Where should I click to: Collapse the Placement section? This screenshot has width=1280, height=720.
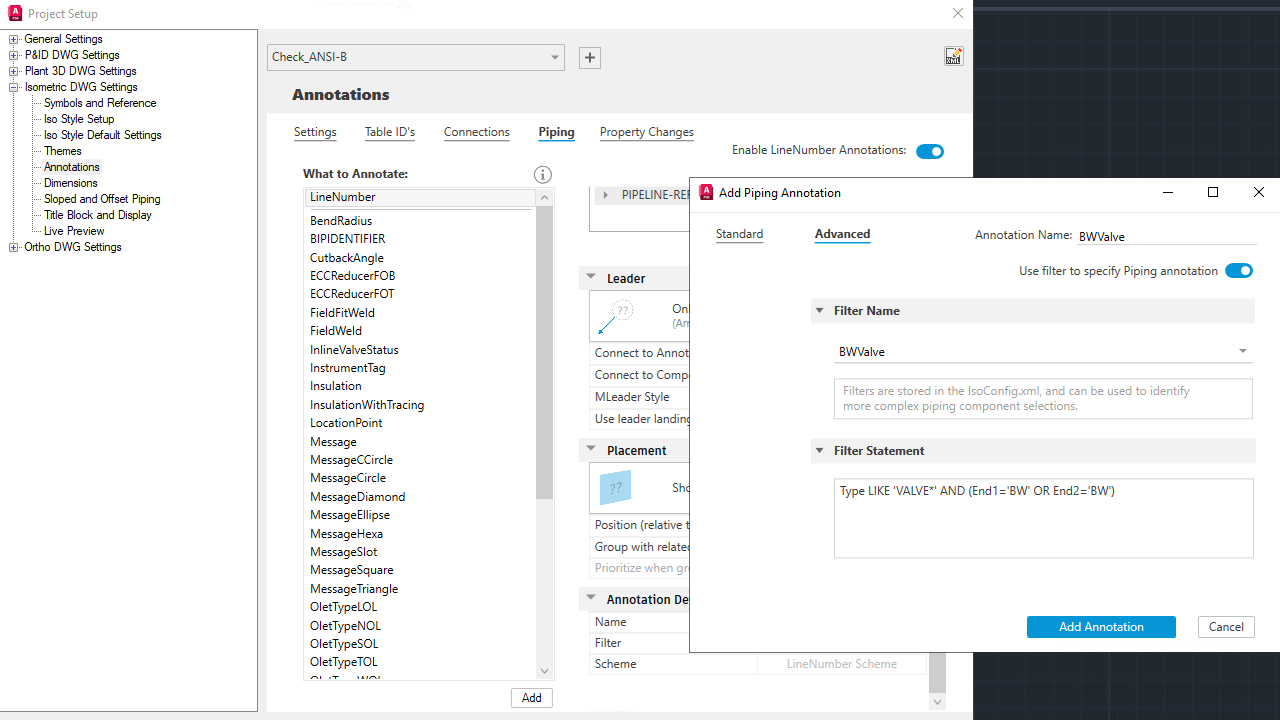tap(591, 450)
